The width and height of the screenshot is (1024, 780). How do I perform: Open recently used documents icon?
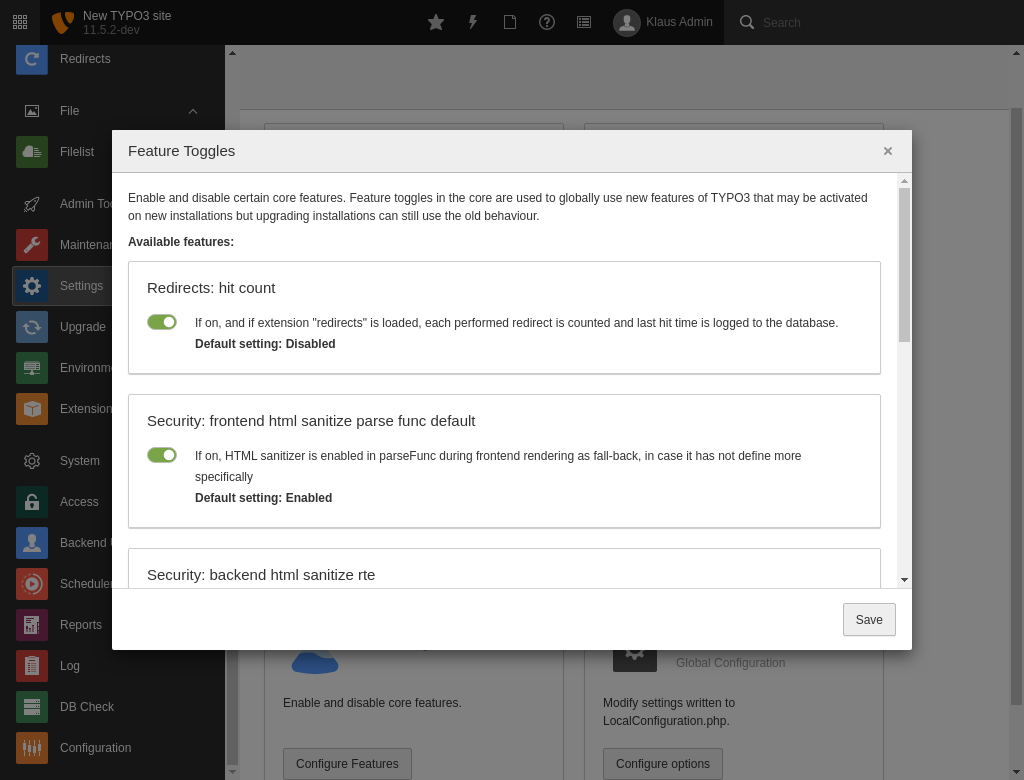[x=510, y=22]
